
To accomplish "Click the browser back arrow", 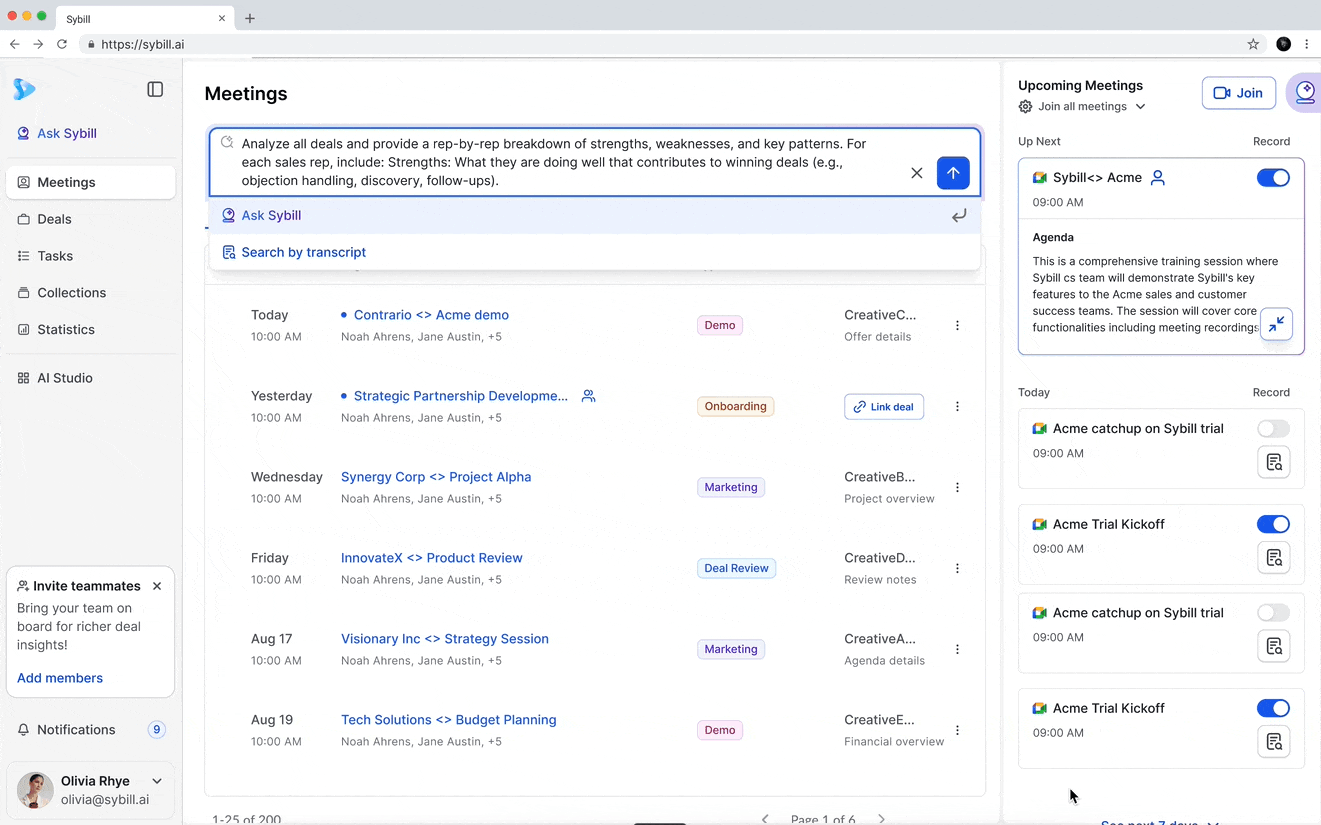I will (14, 44).
